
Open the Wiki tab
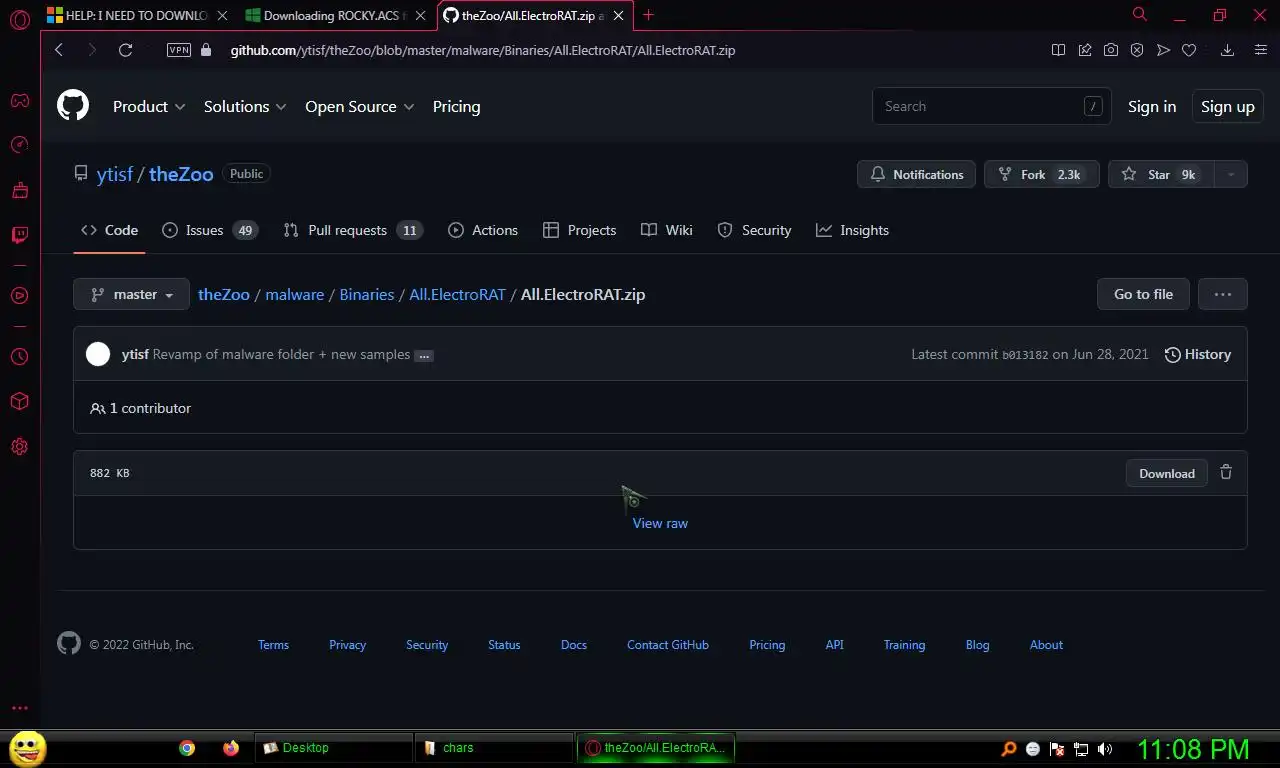666,230
